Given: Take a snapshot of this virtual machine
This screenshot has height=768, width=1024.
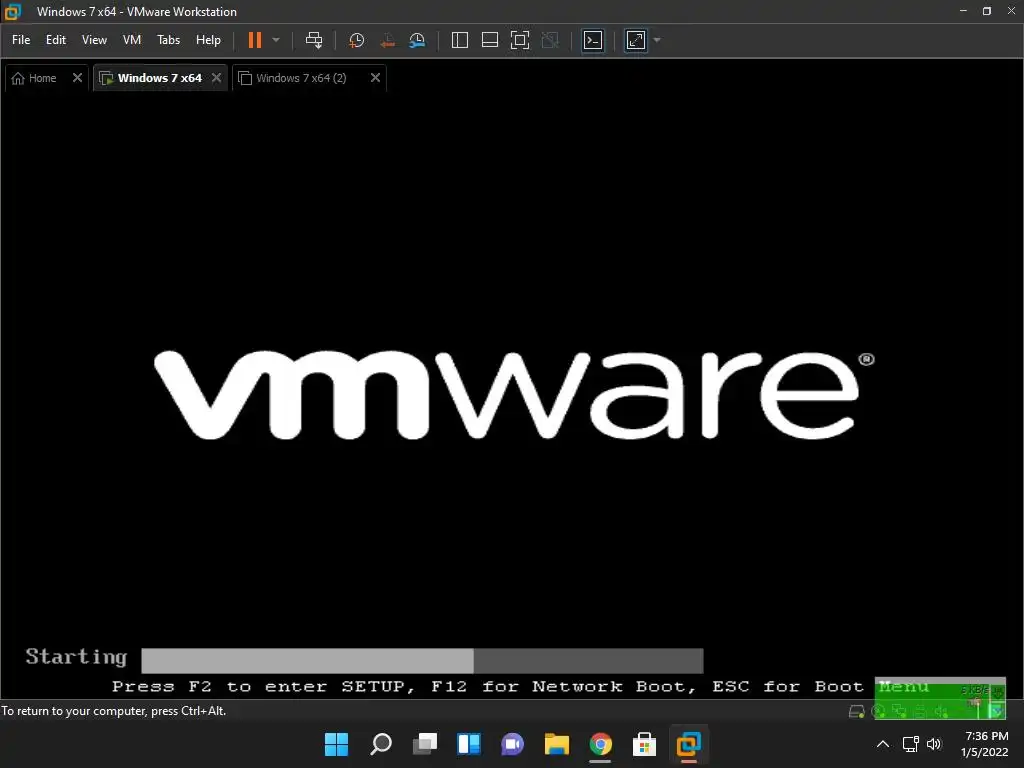Looking at the screenshot, I should [357, 40].
